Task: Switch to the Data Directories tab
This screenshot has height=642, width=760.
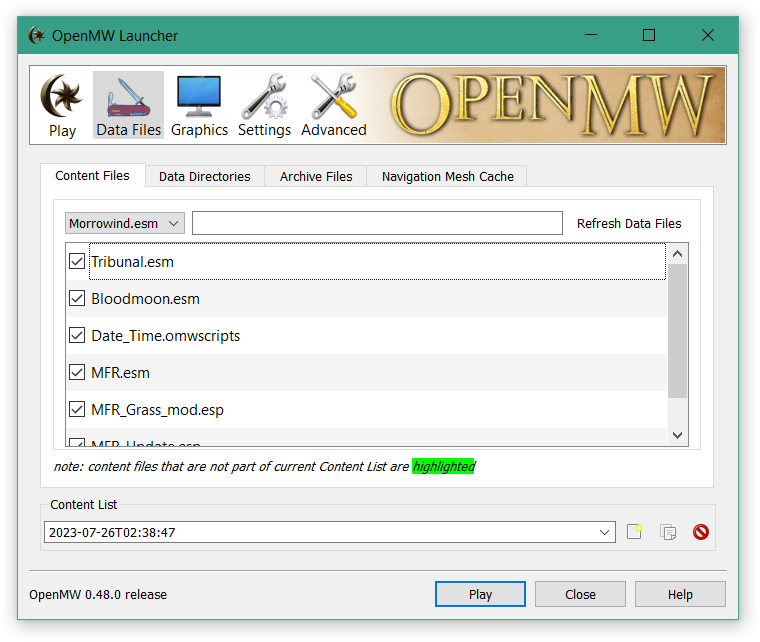Action: (x=204, y=177)
